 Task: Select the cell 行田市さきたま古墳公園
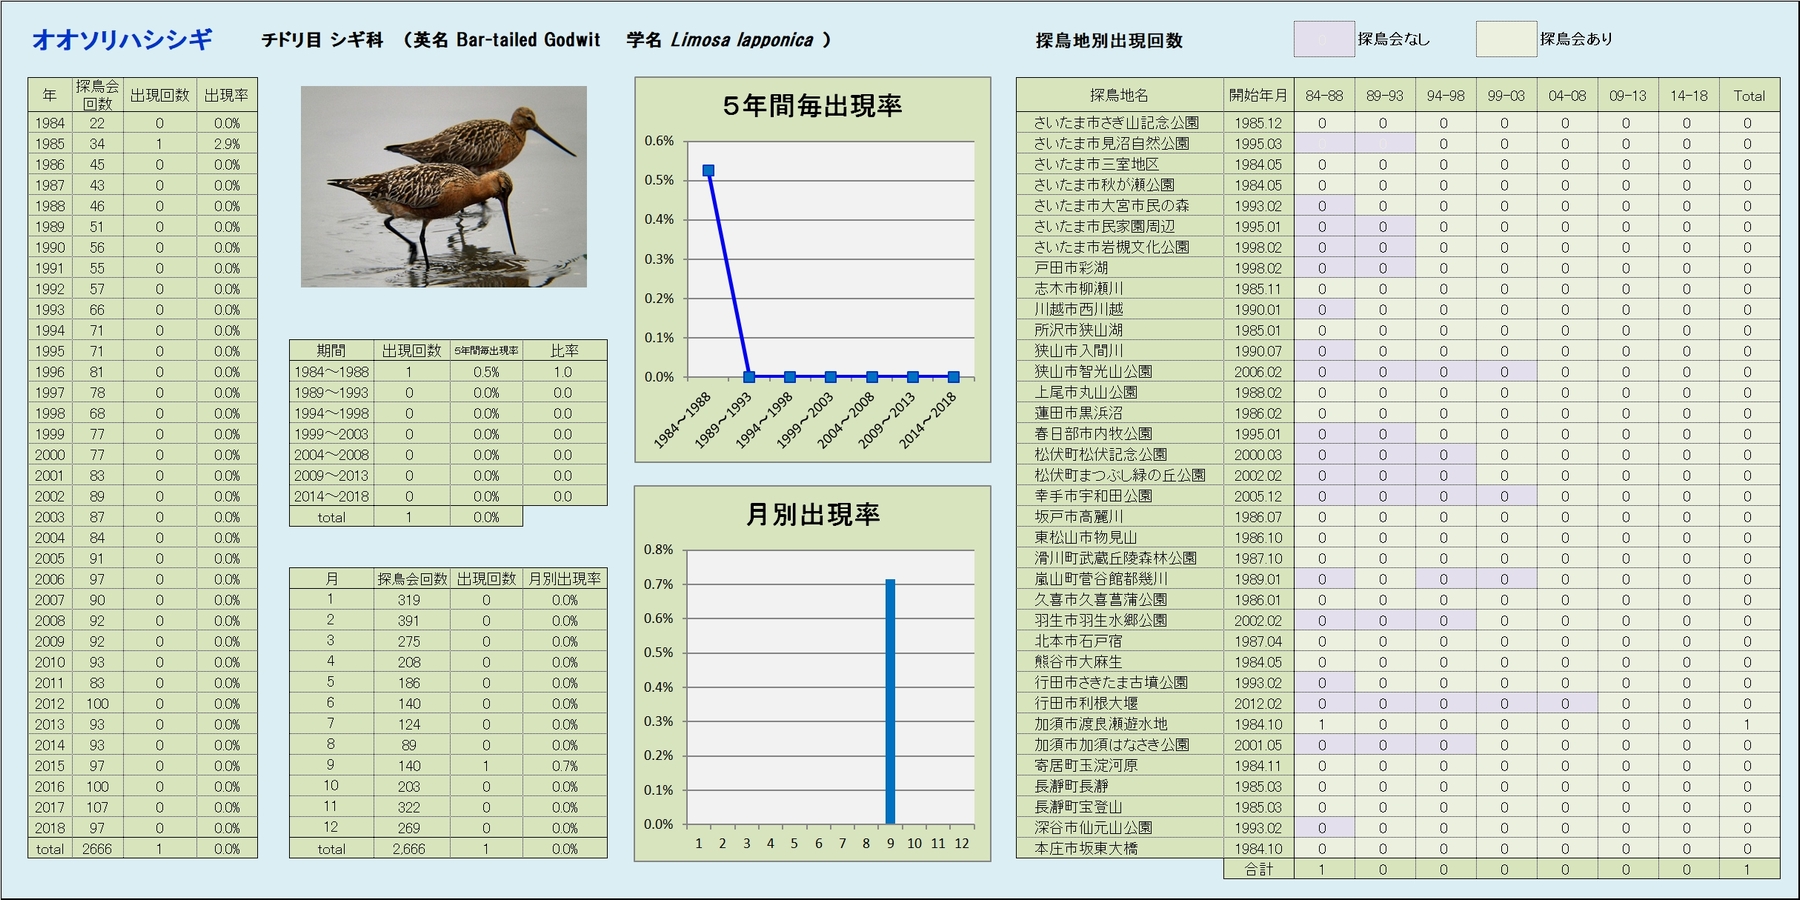(1119, 683)
